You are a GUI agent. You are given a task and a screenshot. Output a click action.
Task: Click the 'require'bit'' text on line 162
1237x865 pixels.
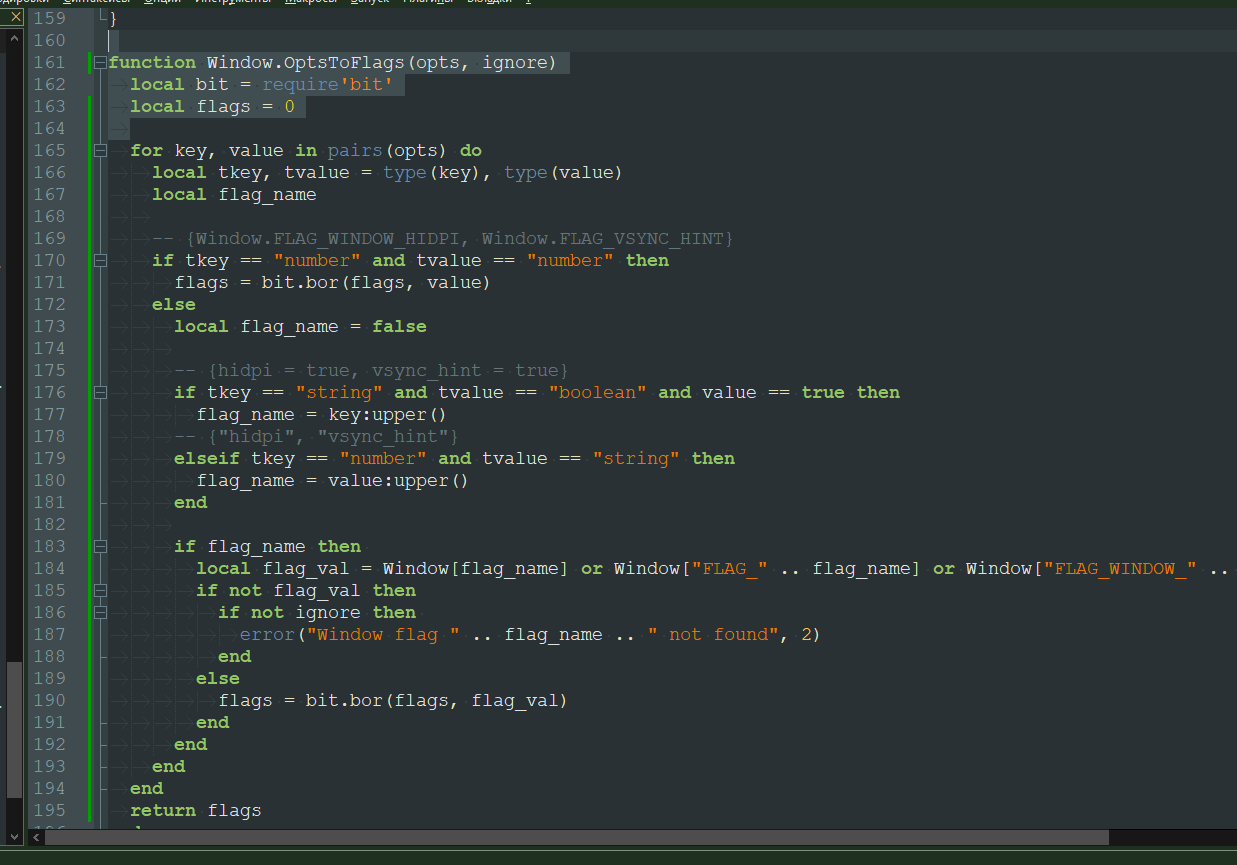coord(328,84)
